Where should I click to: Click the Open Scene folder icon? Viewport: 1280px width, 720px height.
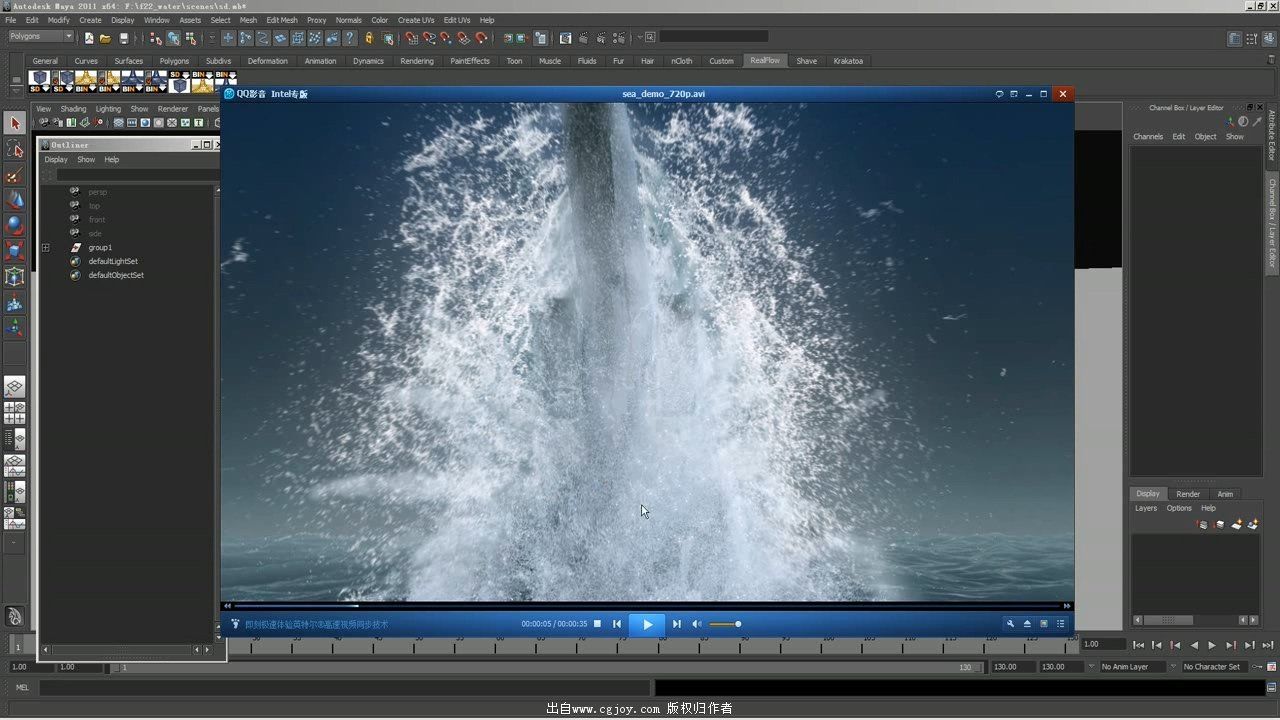click(105, 38)
